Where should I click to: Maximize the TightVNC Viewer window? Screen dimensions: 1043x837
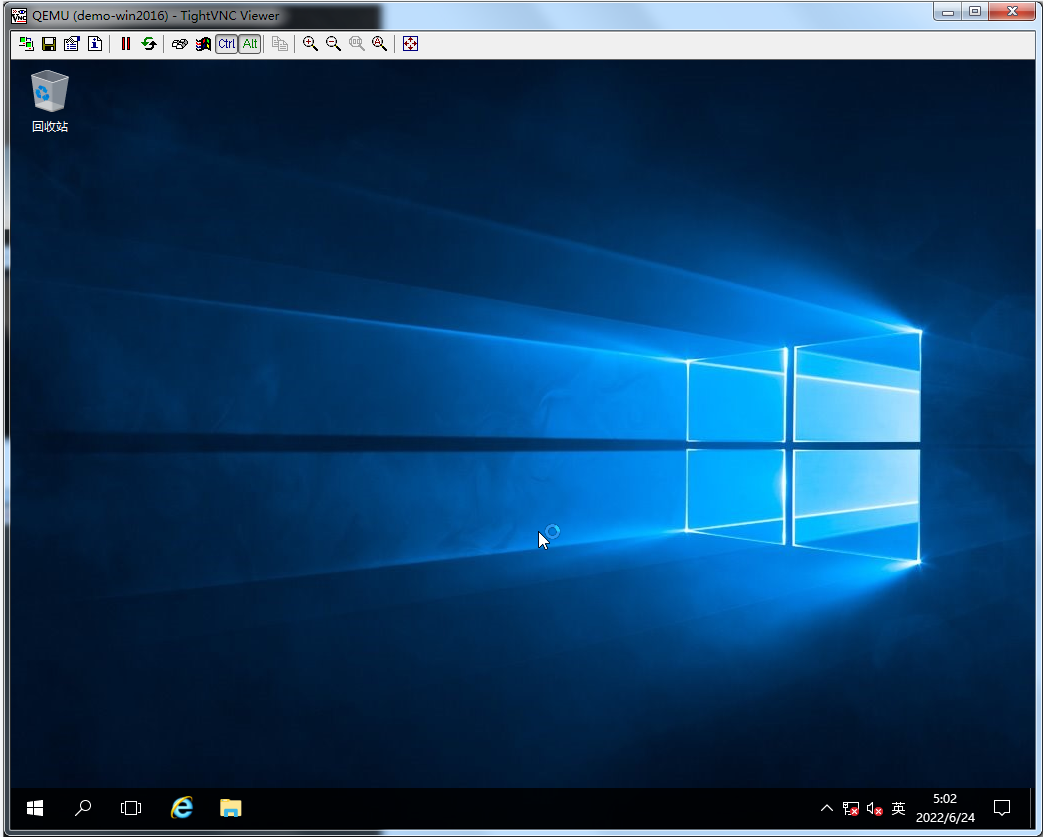[x=975, y=11]
